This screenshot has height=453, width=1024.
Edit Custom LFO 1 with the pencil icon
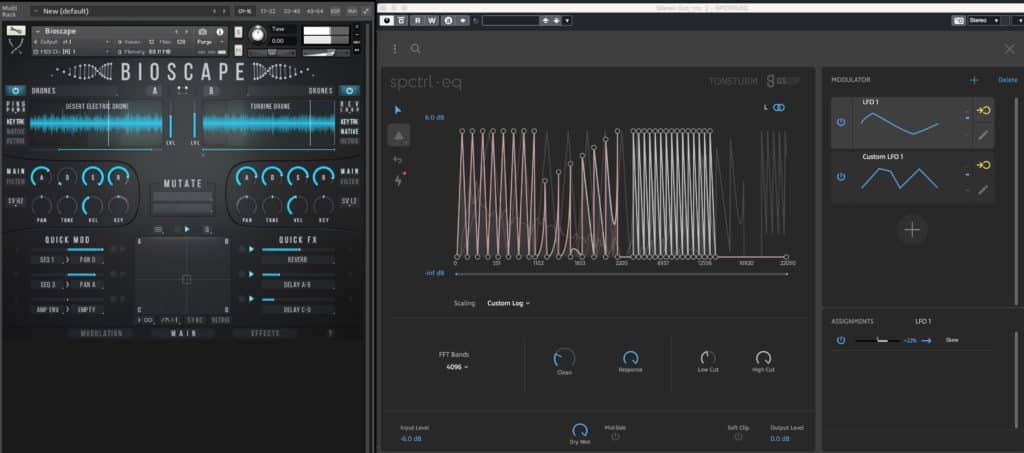[983, 190]
